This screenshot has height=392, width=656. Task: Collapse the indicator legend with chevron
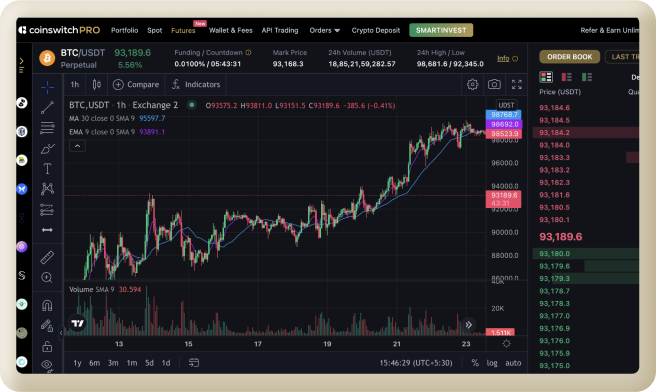coord(77,146)
